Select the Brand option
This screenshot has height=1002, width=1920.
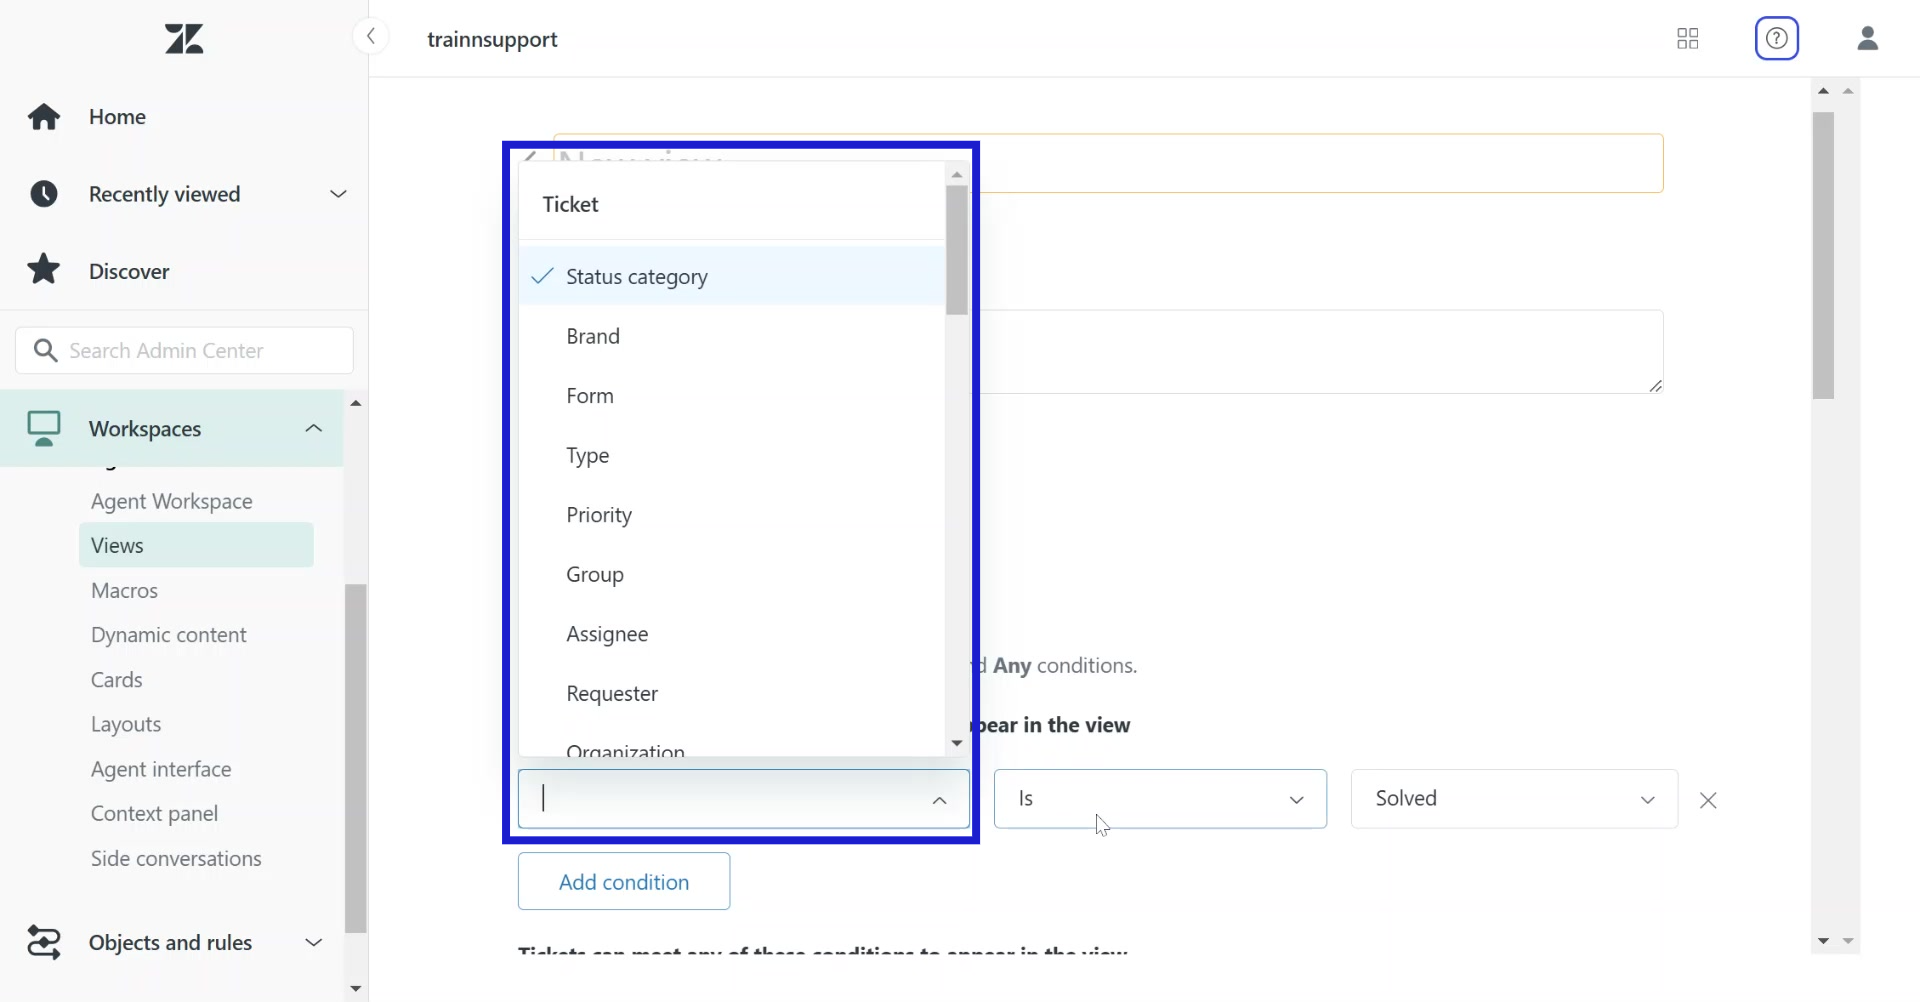coord(593,336)
